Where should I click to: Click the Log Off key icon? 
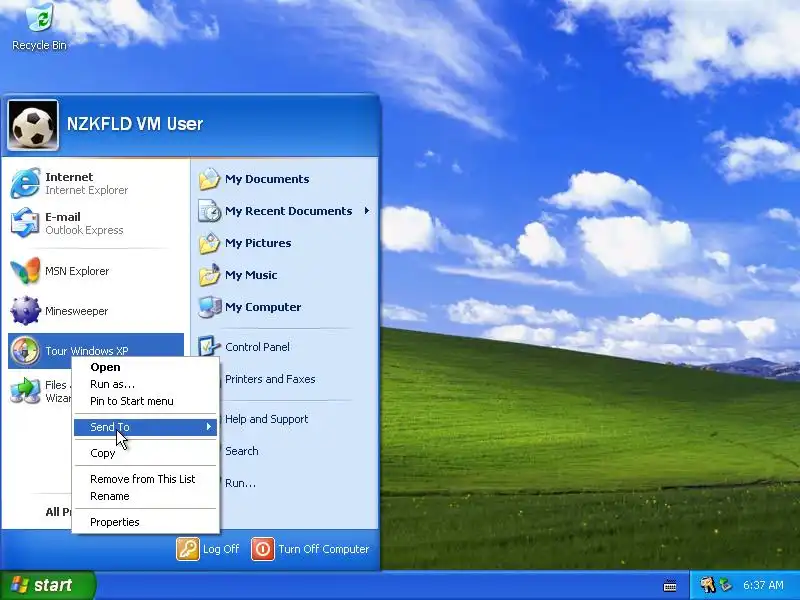coord(188,549)
